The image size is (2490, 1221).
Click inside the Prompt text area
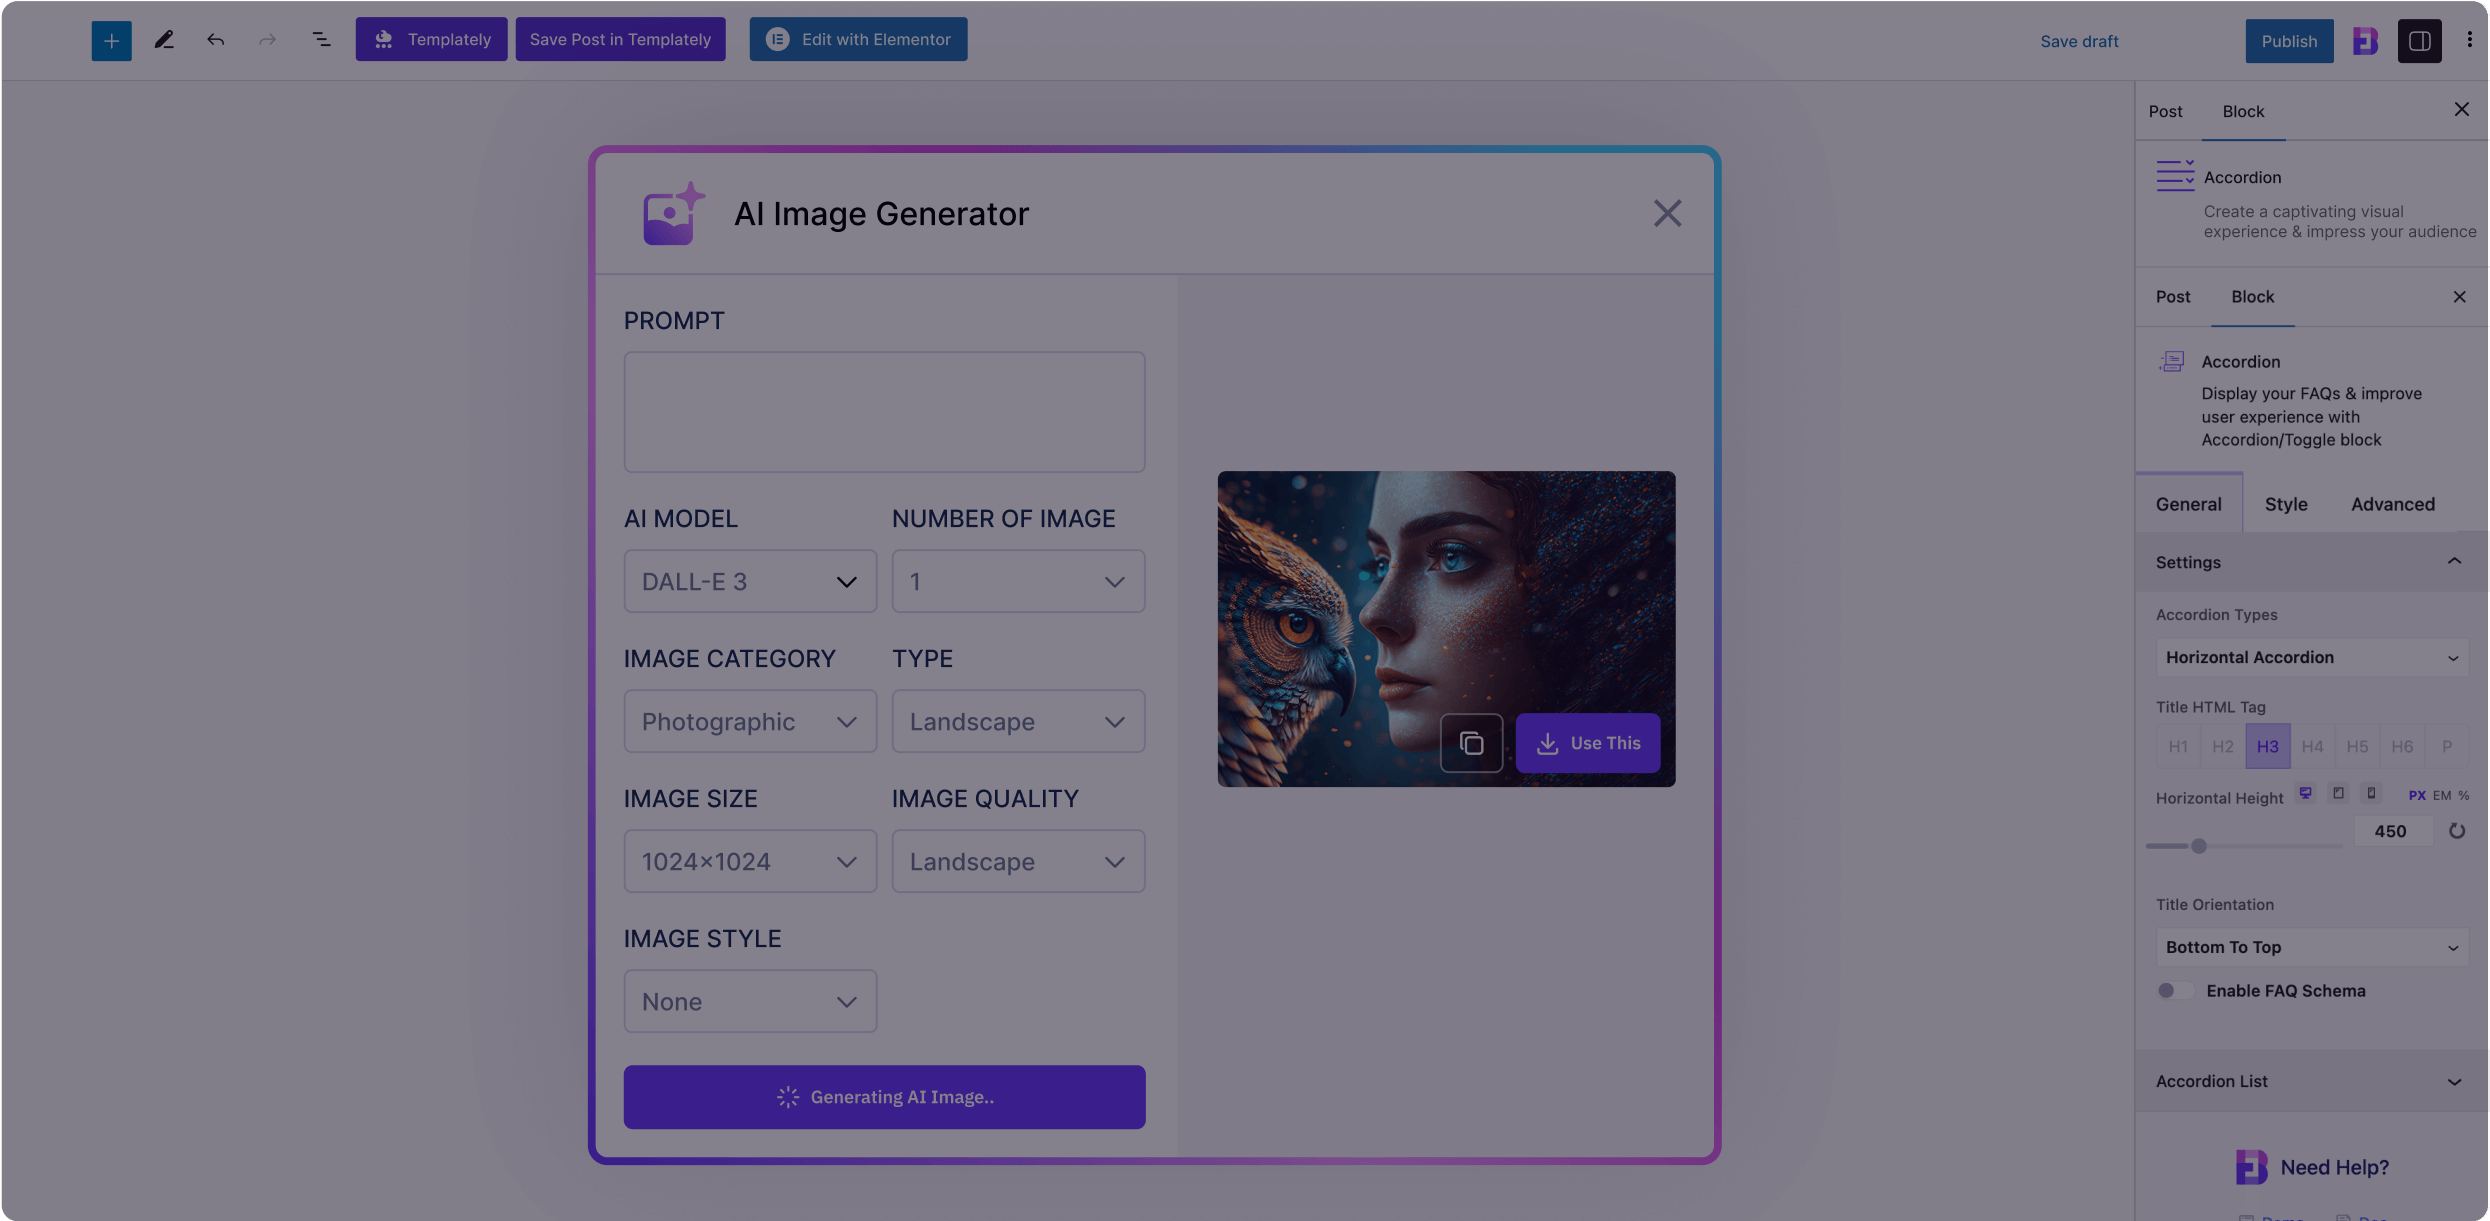pos(884,411)
